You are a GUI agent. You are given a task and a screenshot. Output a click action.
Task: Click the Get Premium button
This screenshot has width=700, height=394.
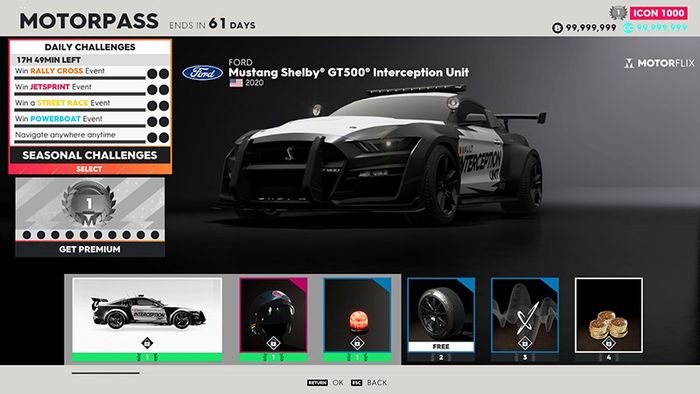(x=90, y=249)
